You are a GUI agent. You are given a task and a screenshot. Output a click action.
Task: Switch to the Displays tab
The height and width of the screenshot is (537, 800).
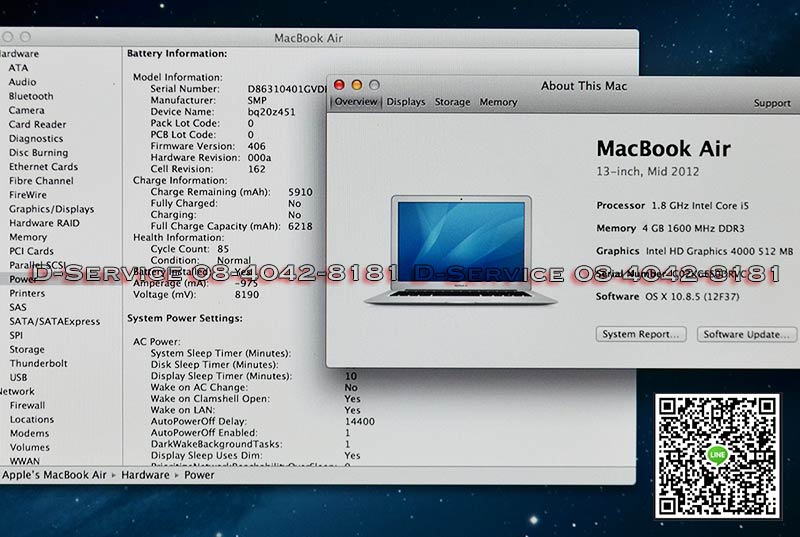[x=406, y=102]
